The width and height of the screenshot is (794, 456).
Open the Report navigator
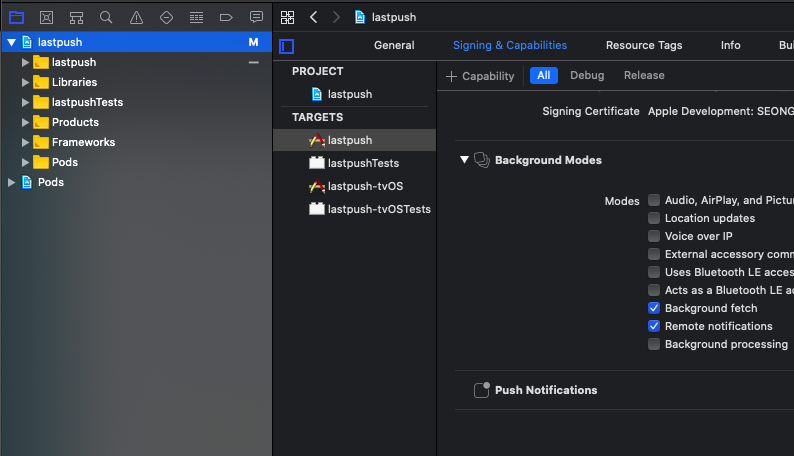[256, 18]
